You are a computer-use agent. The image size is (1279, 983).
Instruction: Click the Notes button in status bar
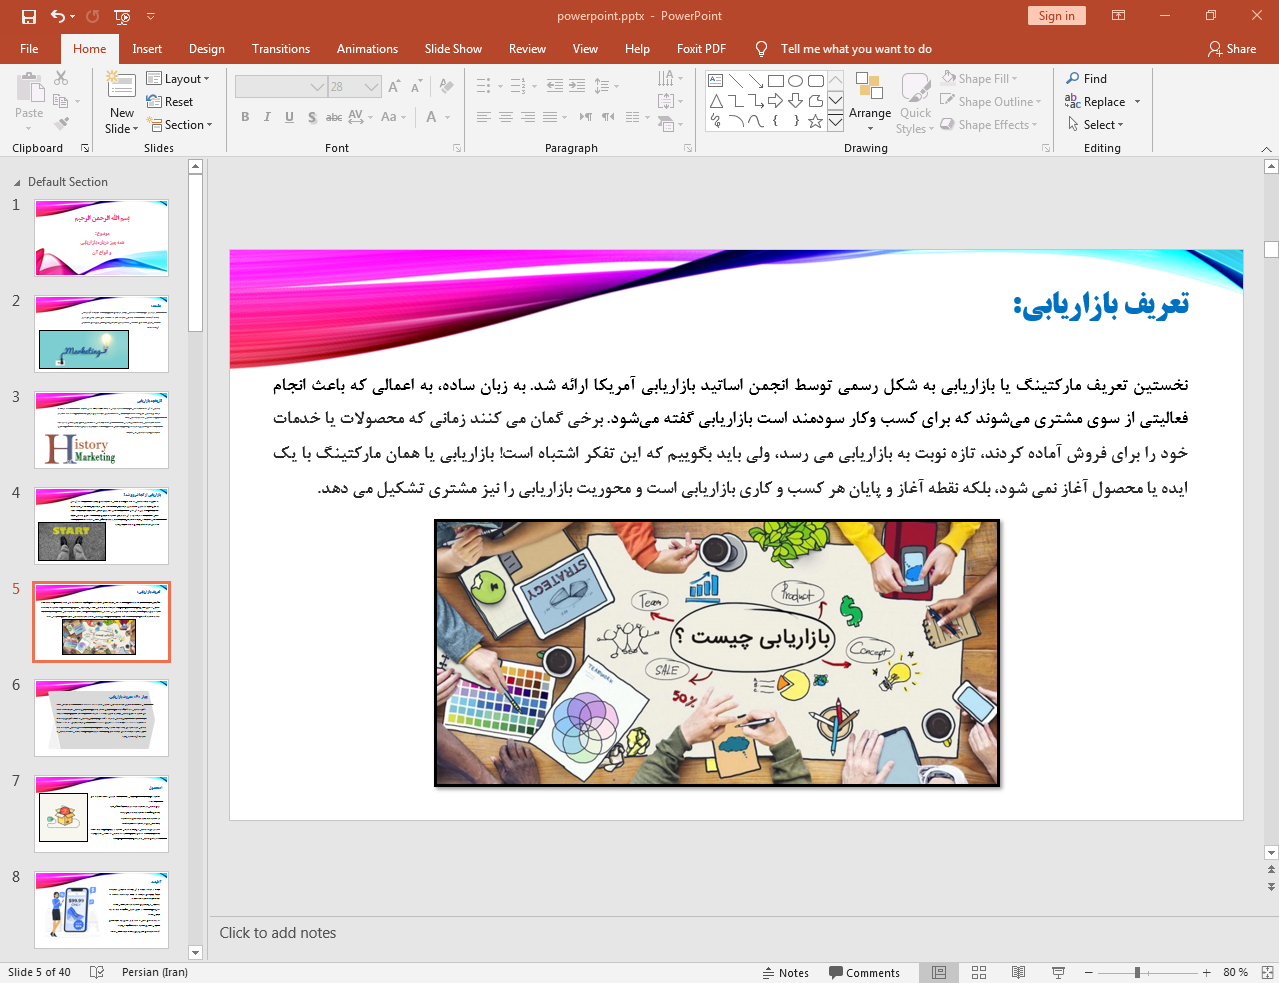786,972
